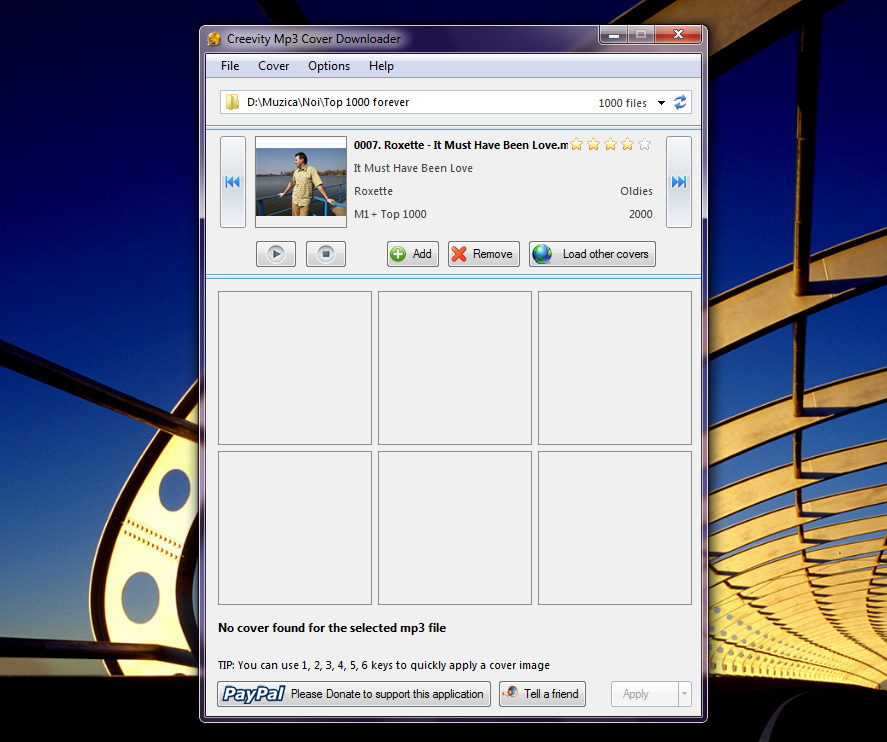This screenshot has width=887, height=742.
Task: Close the Creevity Mp3 Cover Downloader window
Action: (678, 34)
